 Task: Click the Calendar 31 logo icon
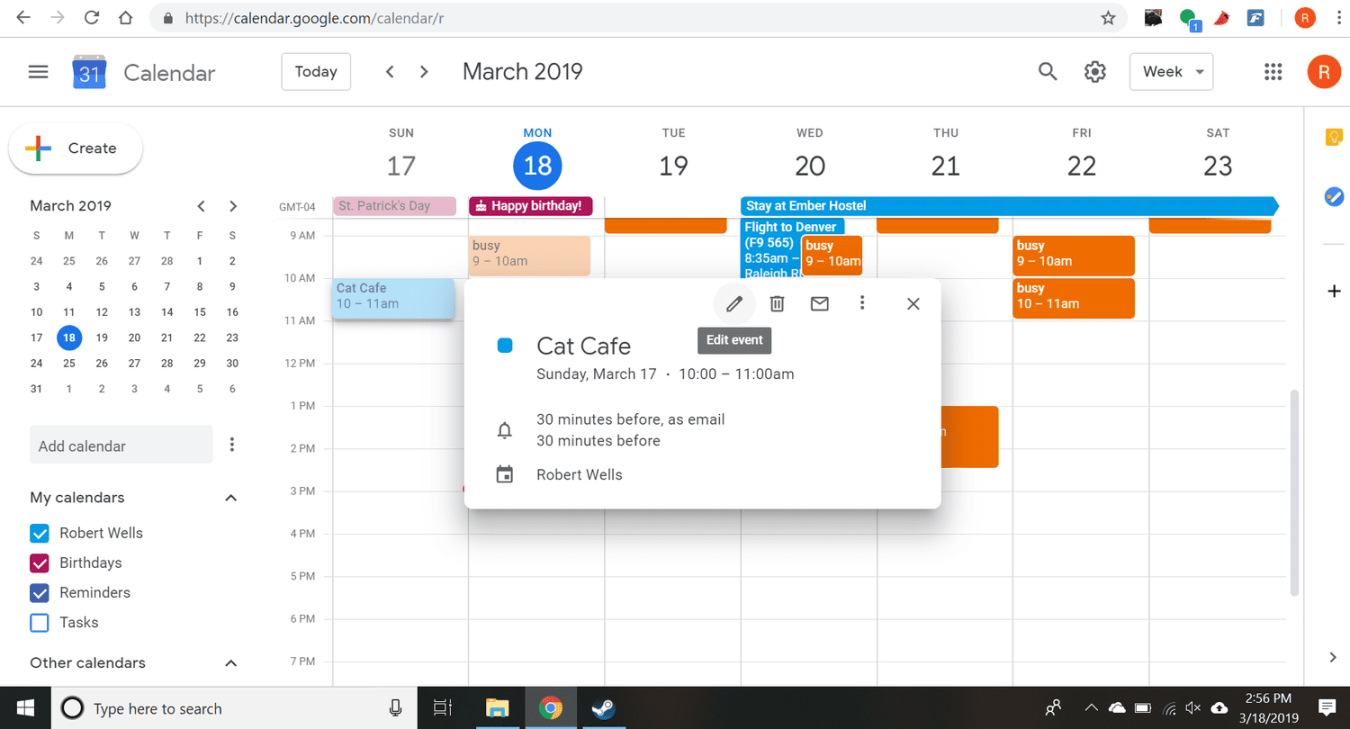pyautogui.click(x=89, y=72)
